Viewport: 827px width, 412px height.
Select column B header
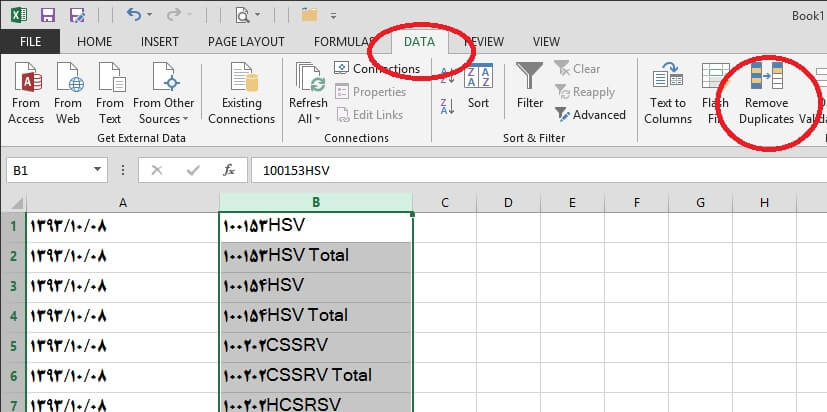tap(315, 203)
